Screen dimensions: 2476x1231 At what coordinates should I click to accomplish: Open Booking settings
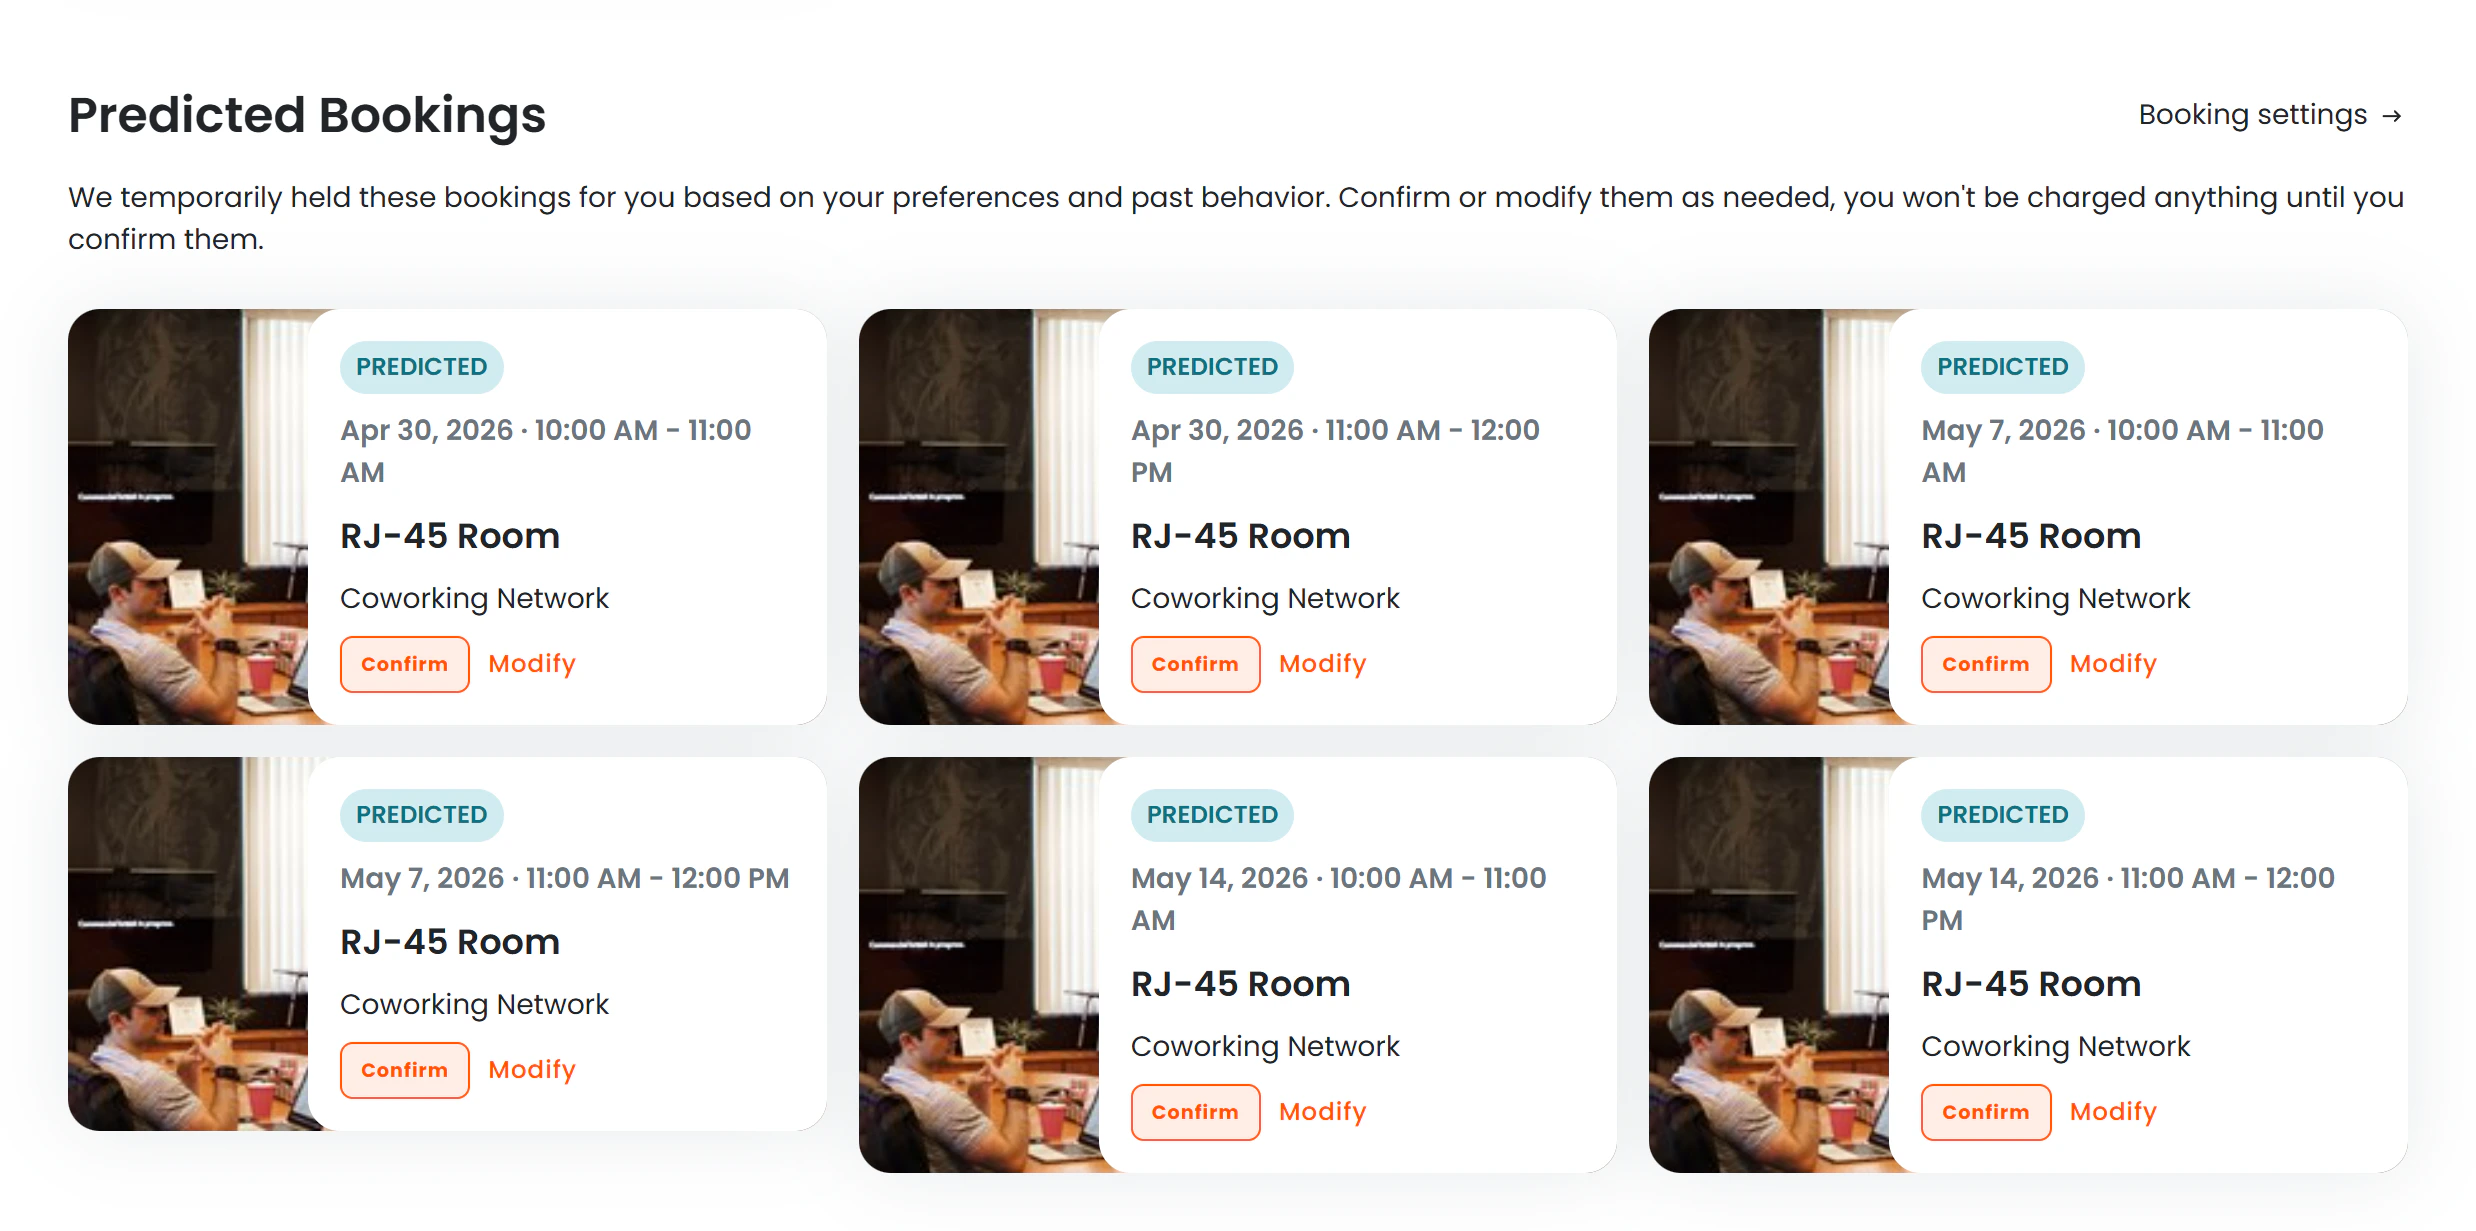tap(2251, 114)
